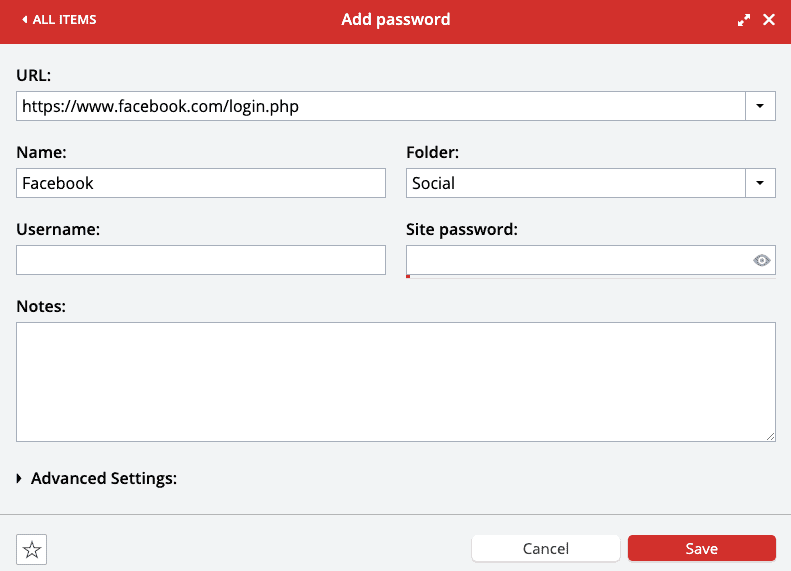Image resolution: width=791 pixels, height=571 pixels.
Task: Click the Name field containing Facebook
Action: coord(201,183)
